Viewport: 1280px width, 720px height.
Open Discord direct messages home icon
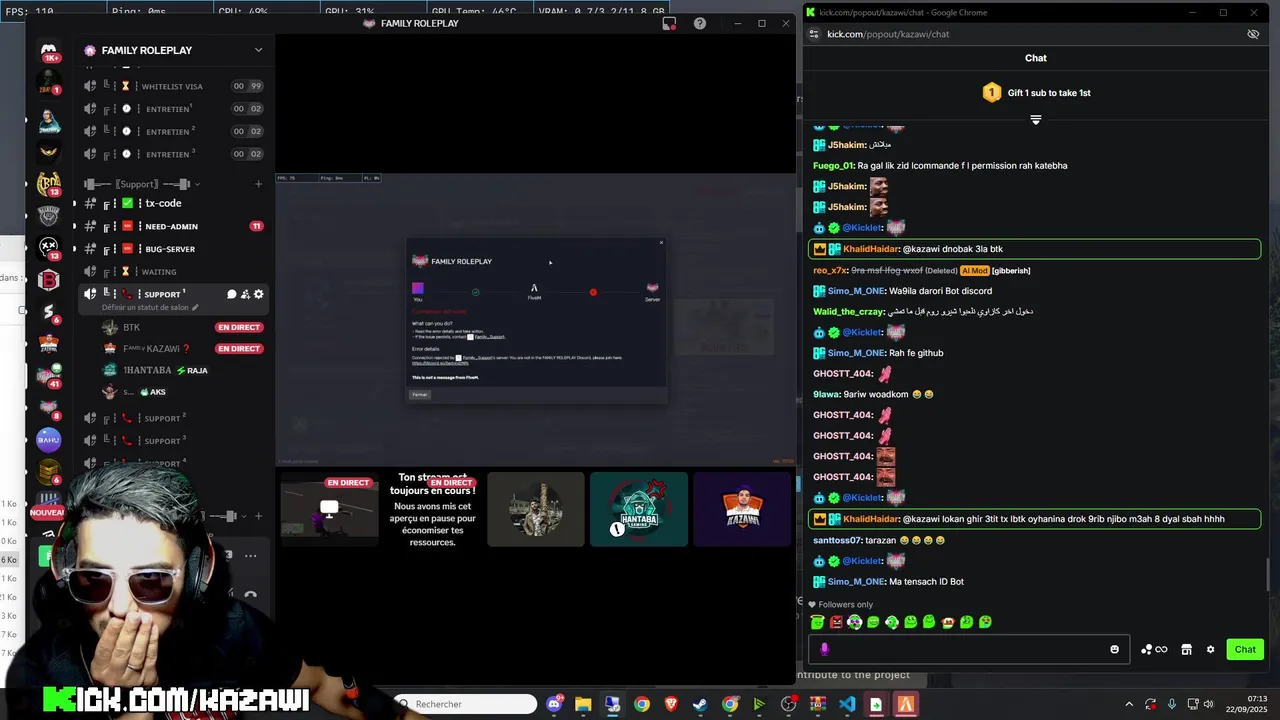48,50
